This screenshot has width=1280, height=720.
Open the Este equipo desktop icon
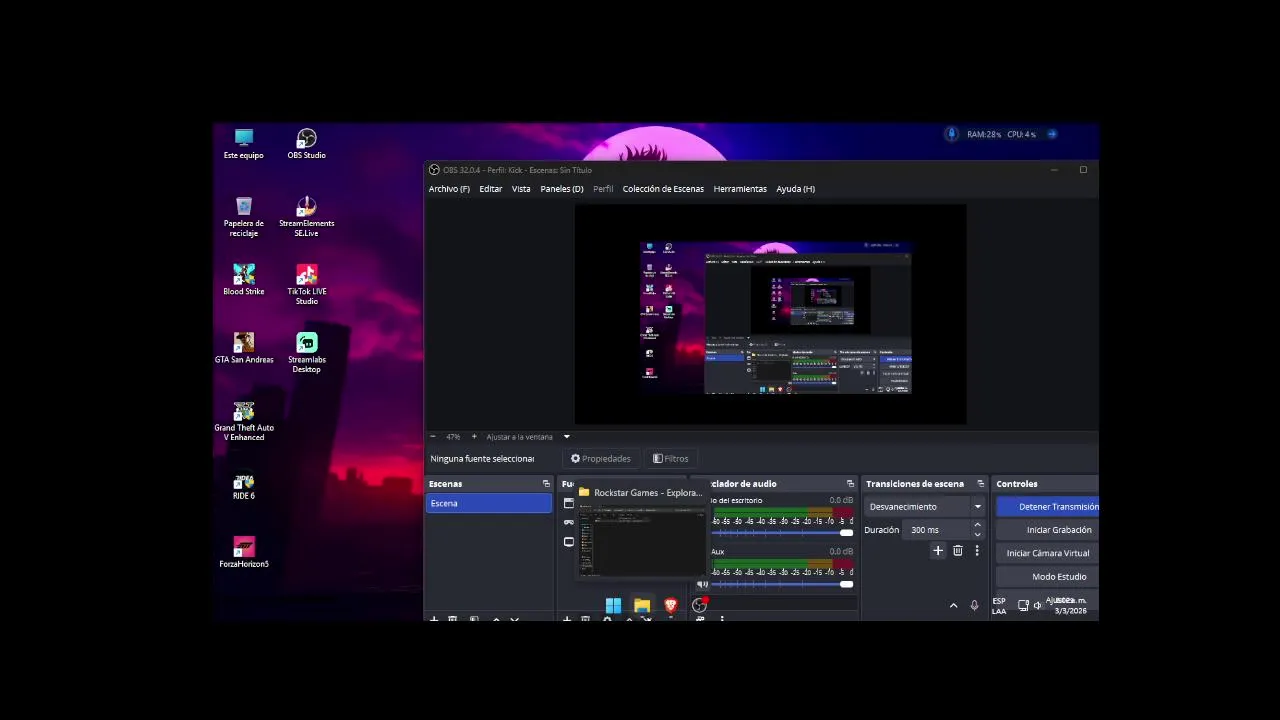click(244, 144)
